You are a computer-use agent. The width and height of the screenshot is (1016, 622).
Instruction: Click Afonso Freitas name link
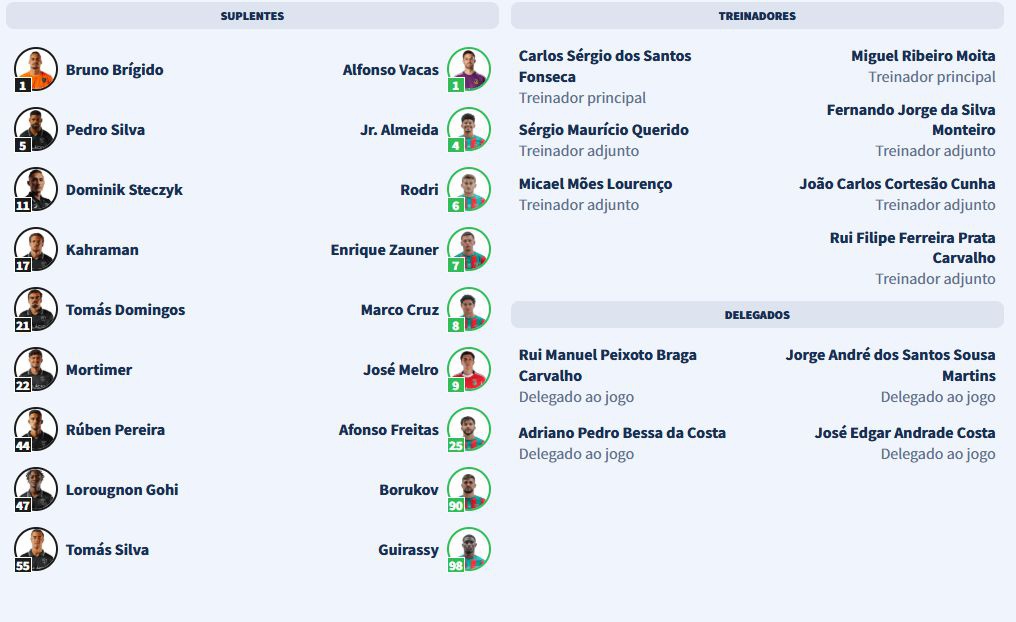[x=388, y=430]
